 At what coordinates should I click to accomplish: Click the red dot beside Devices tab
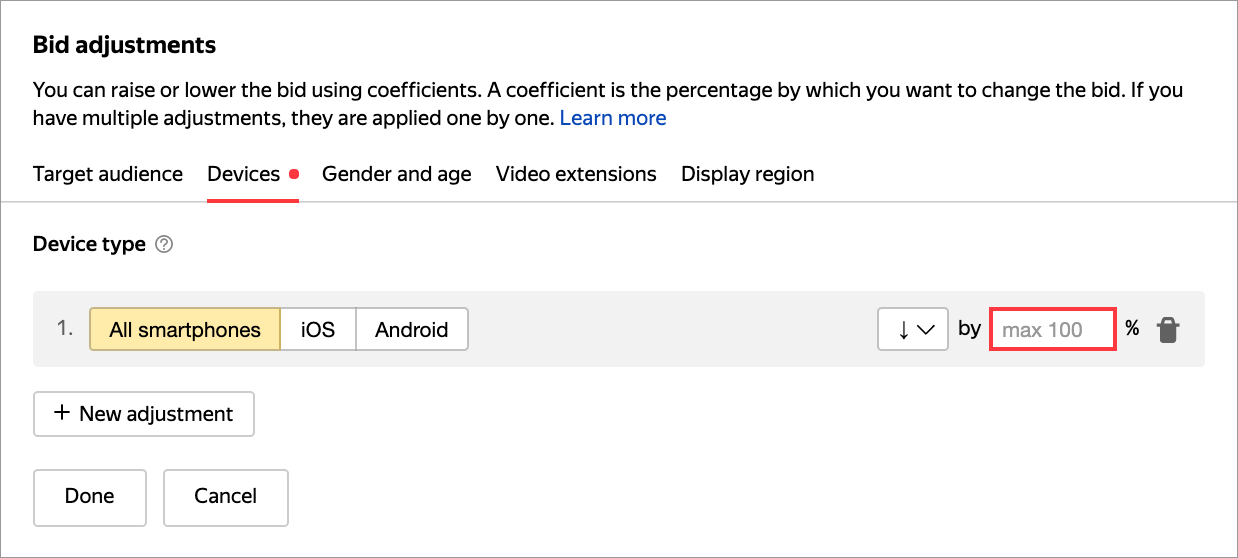pyautogui.click(x=294, y=174)
